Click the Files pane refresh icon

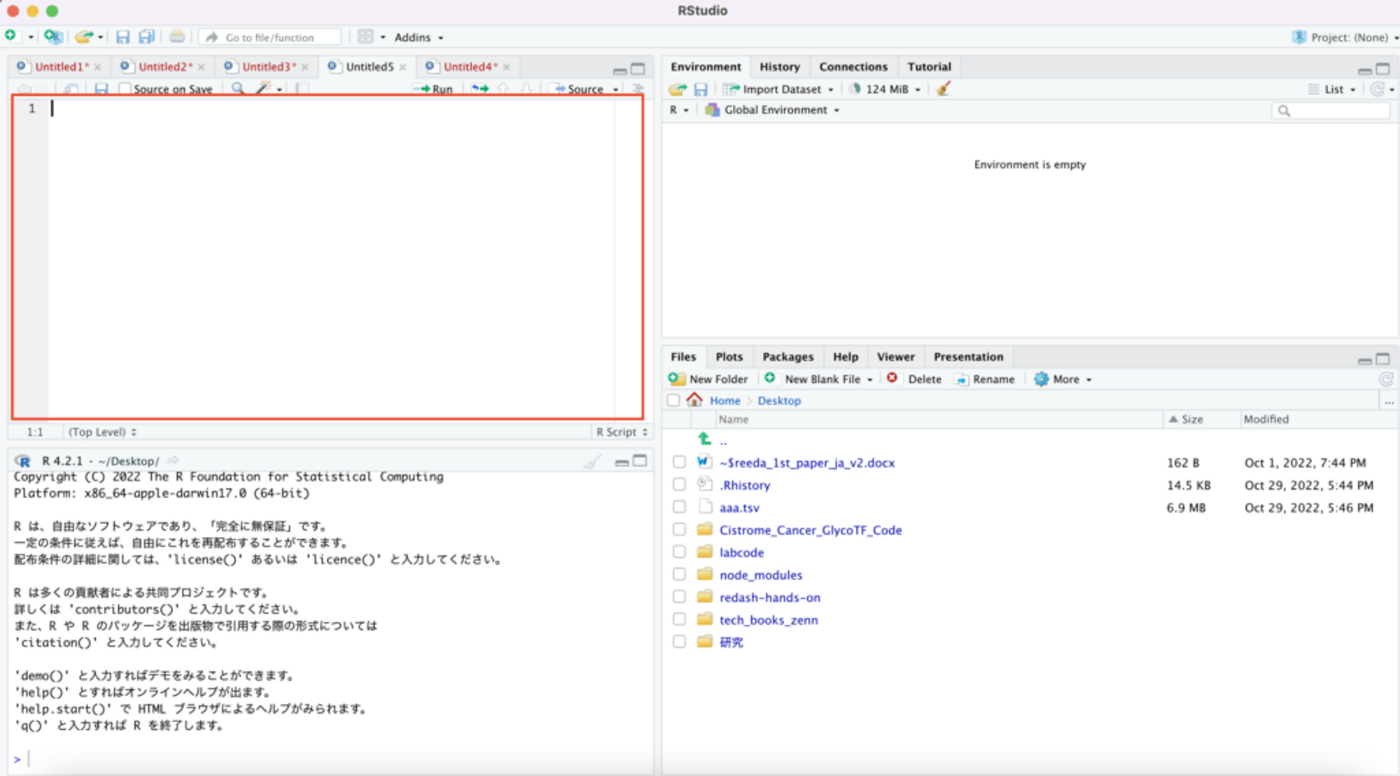pos(1385,379)
